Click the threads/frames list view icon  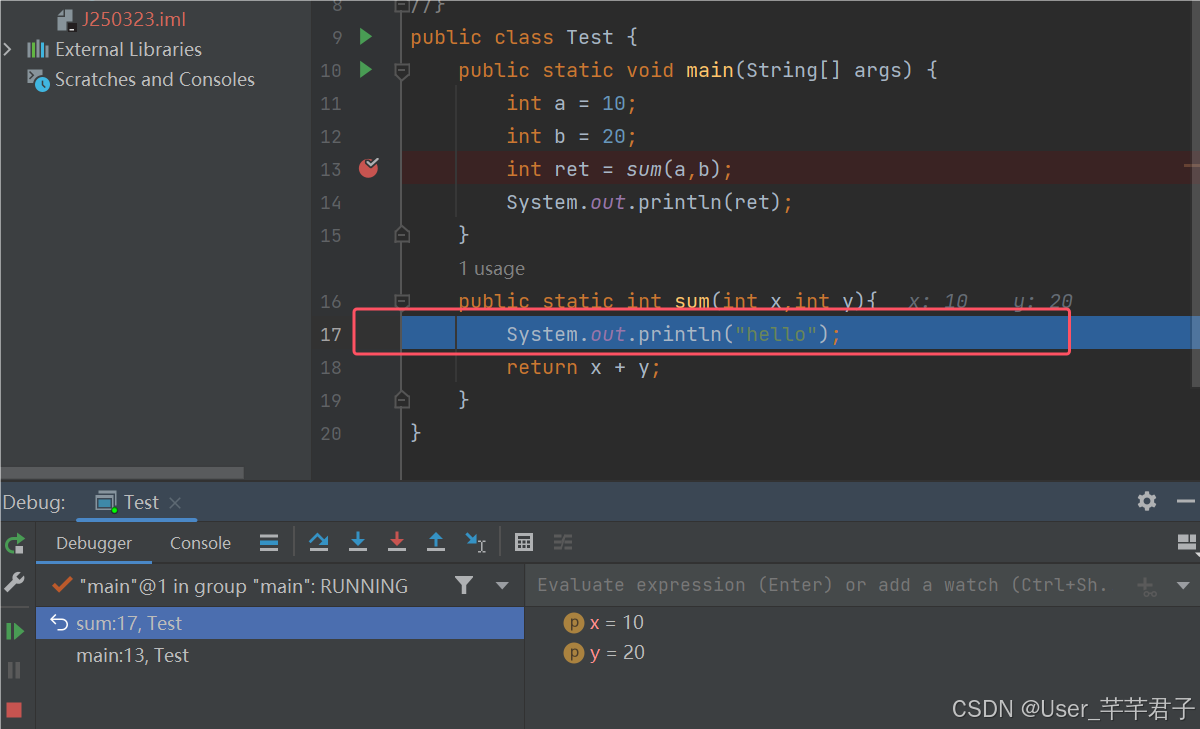(x=269, y=543)
